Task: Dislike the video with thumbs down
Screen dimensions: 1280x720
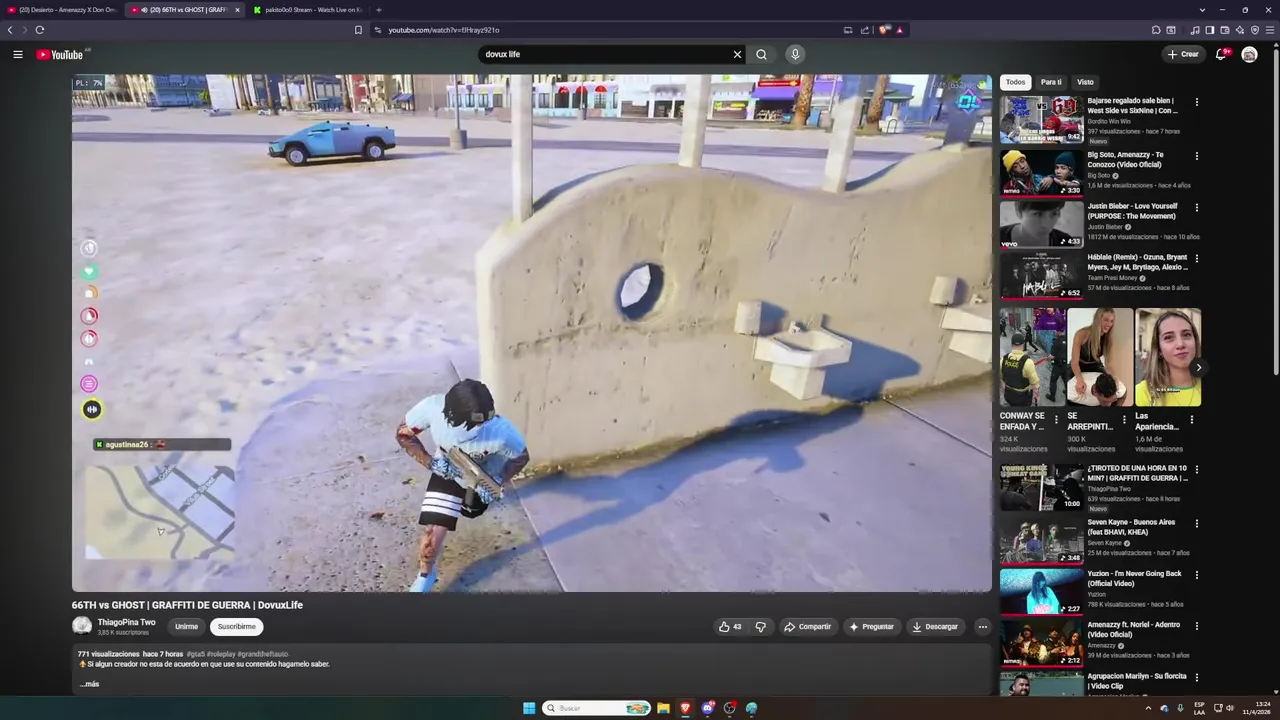Action: coord(760,627)
